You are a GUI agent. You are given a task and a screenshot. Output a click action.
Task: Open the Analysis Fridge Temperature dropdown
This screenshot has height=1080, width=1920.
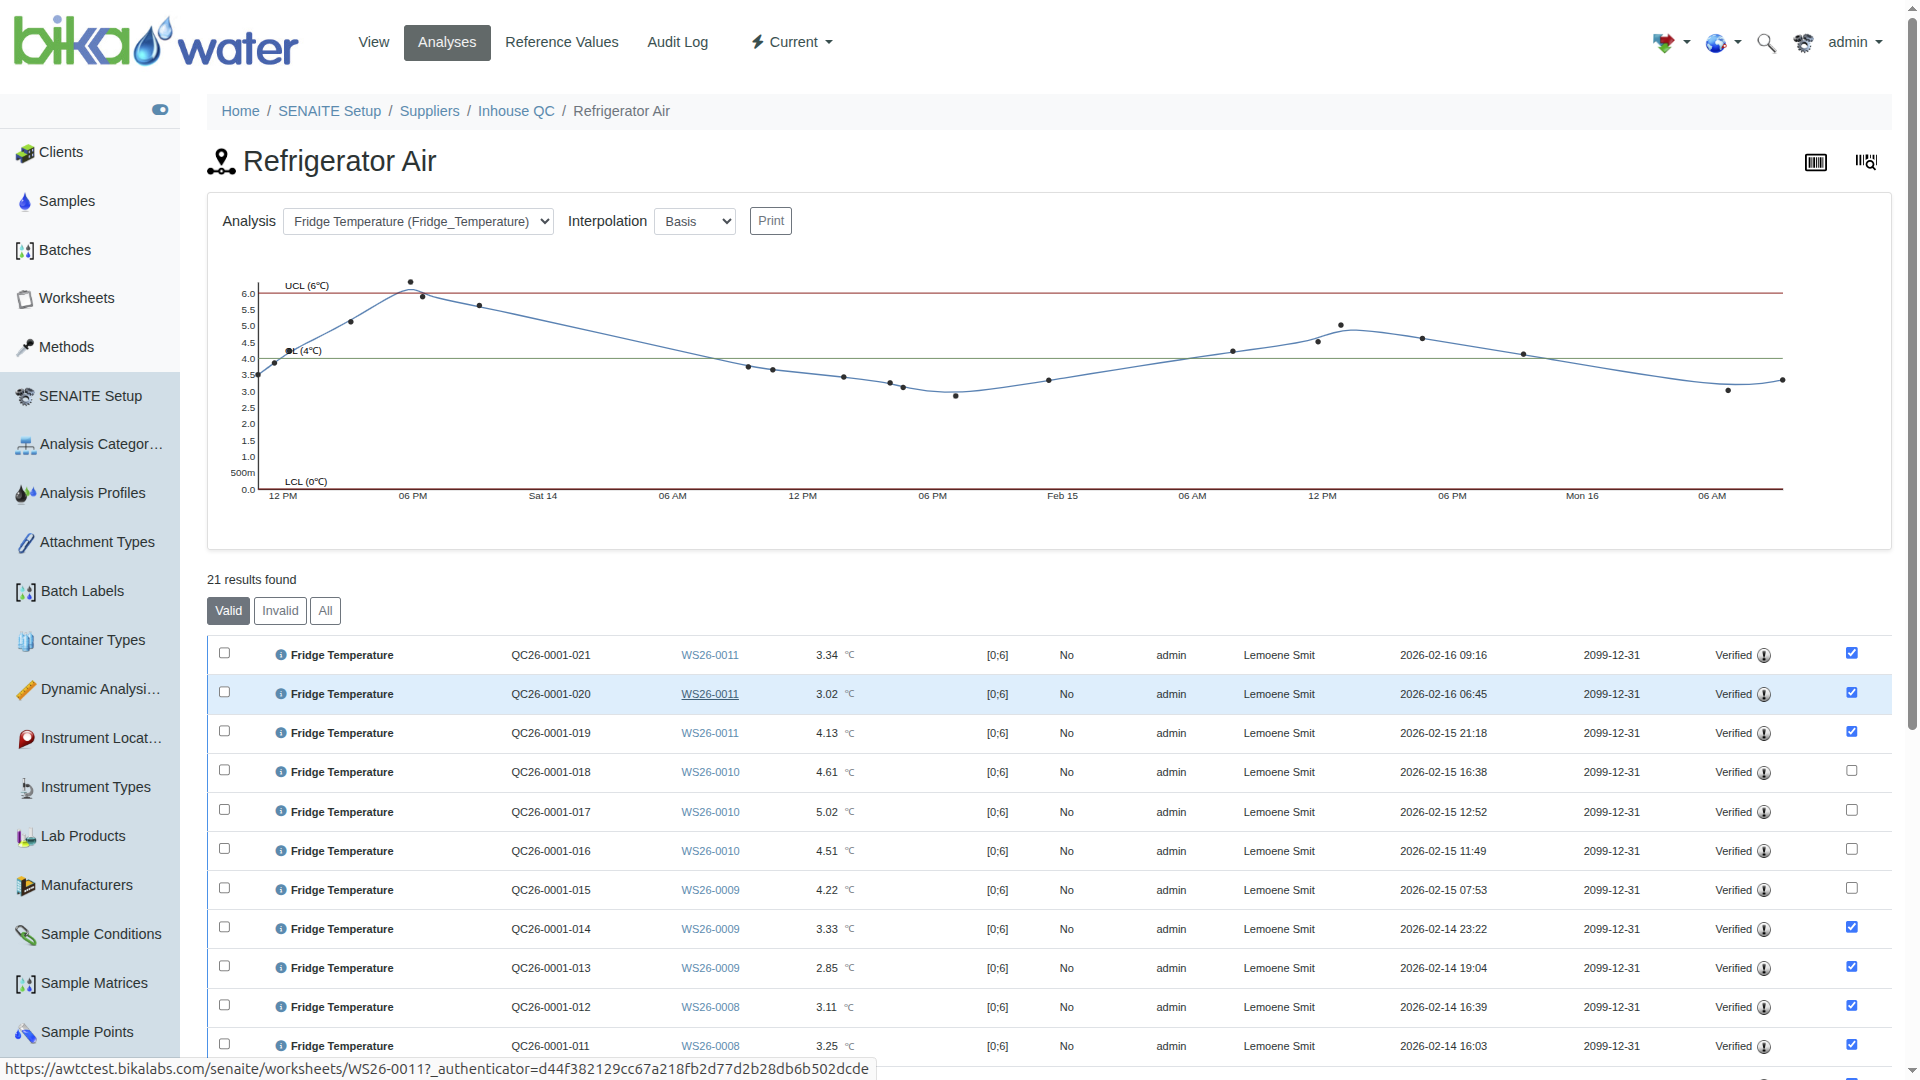(x=418, y=222)
